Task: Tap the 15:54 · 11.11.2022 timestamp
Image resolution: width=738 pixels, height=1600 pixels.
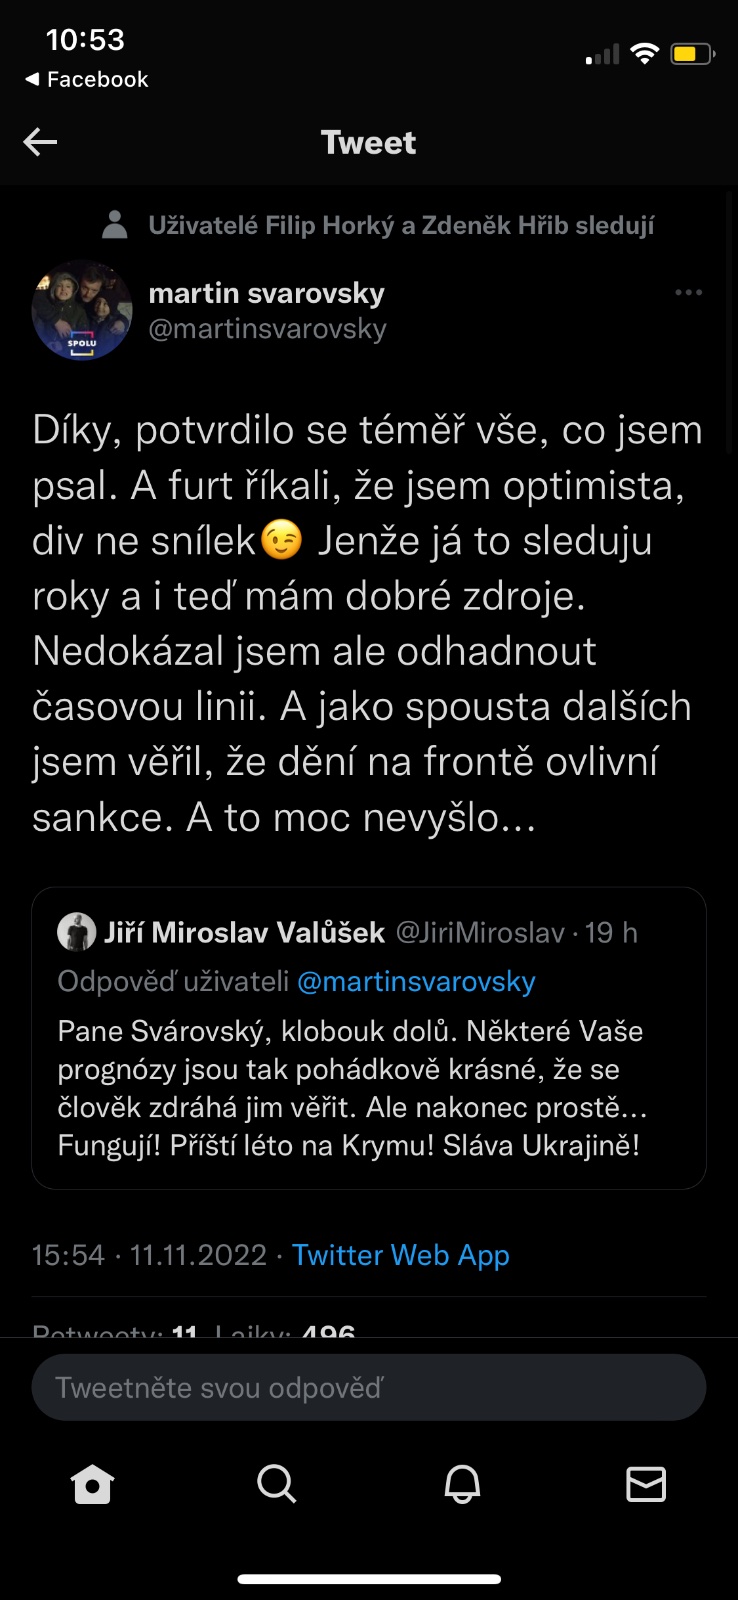Action: (149, 1255)
